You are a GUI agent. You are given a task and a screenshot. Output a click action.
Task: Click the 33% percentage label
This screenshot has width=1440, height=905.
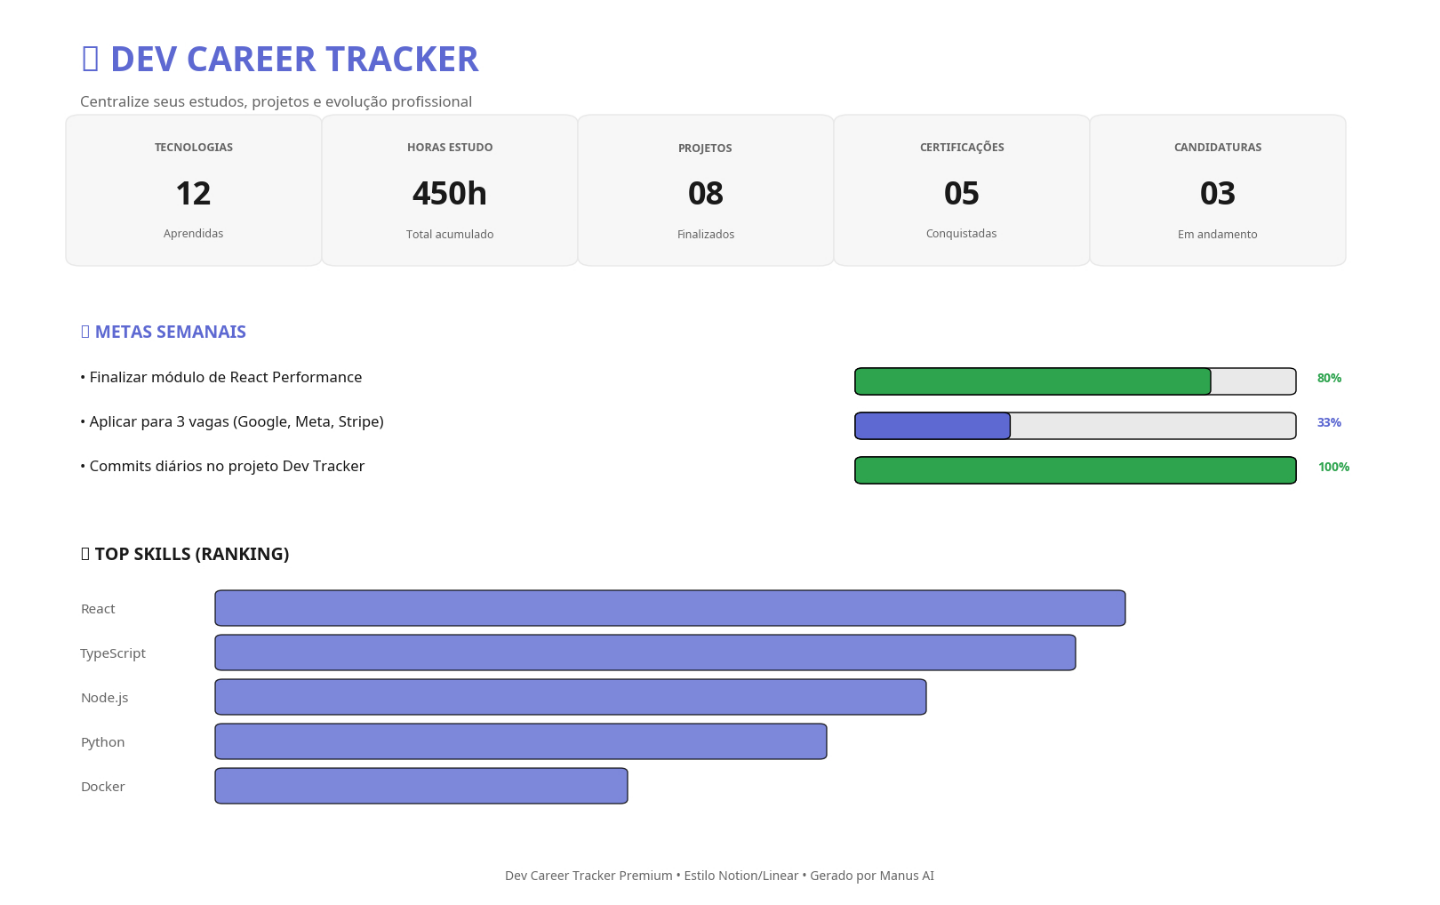coord(1329,423)
